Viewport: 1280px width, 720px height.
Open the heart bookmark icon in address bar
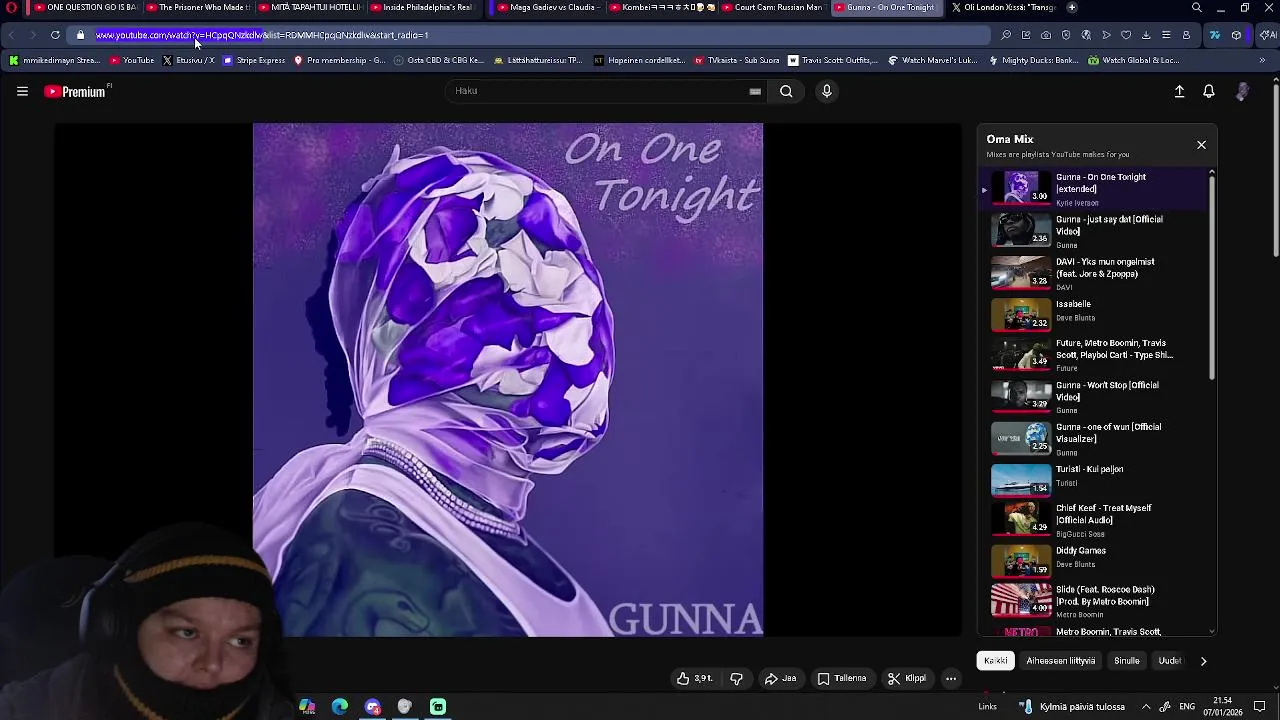(1126, 35)
